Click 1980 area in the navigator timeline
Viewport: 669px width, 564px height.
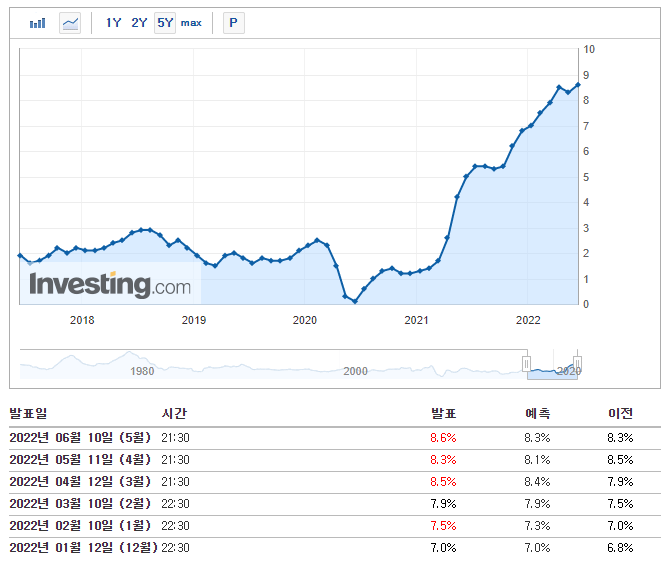pyautogui.click(x=142, y=371)
